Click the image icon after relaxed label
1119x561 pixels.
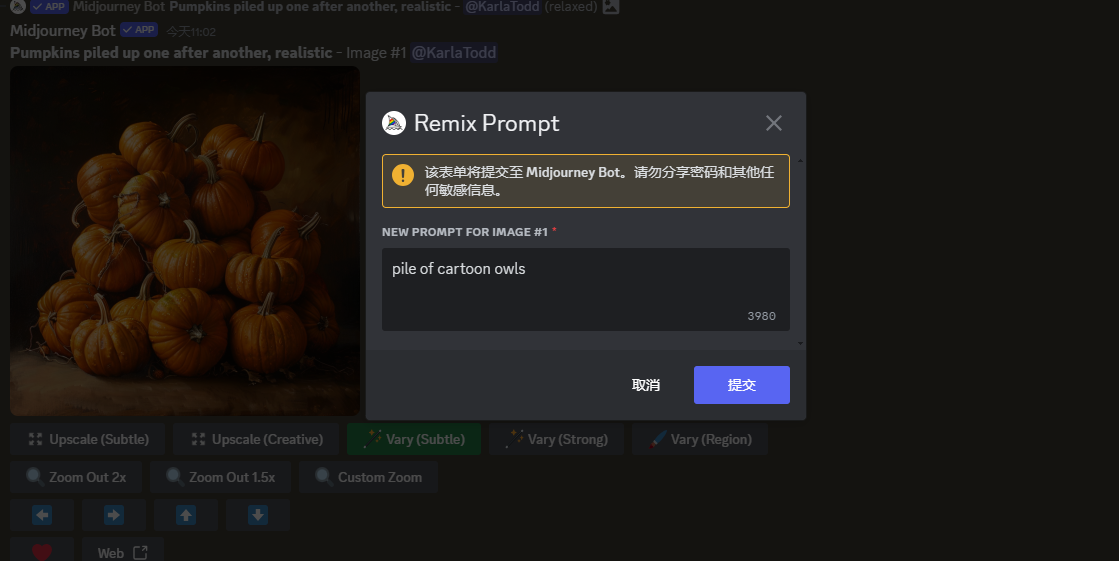coord(611,6)
